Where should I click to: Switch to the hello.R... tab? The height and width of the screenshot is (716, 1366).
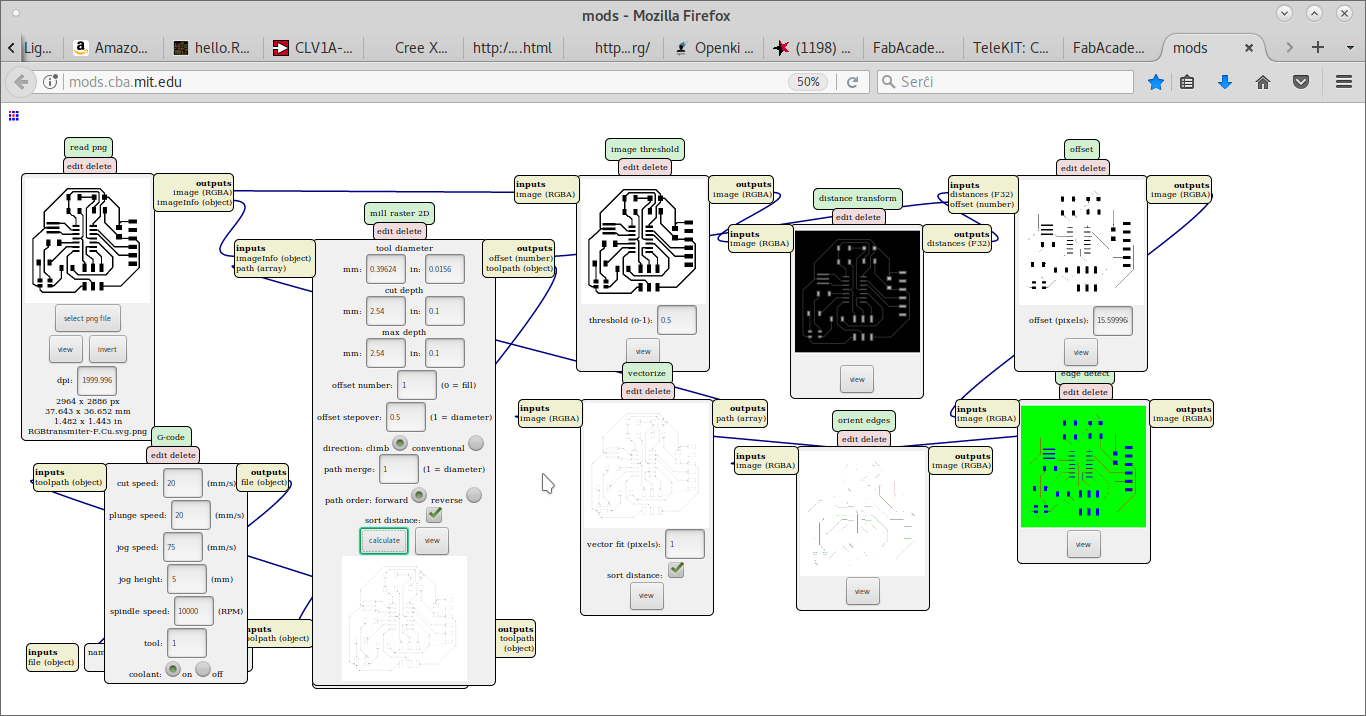click(x=212, y=47)
